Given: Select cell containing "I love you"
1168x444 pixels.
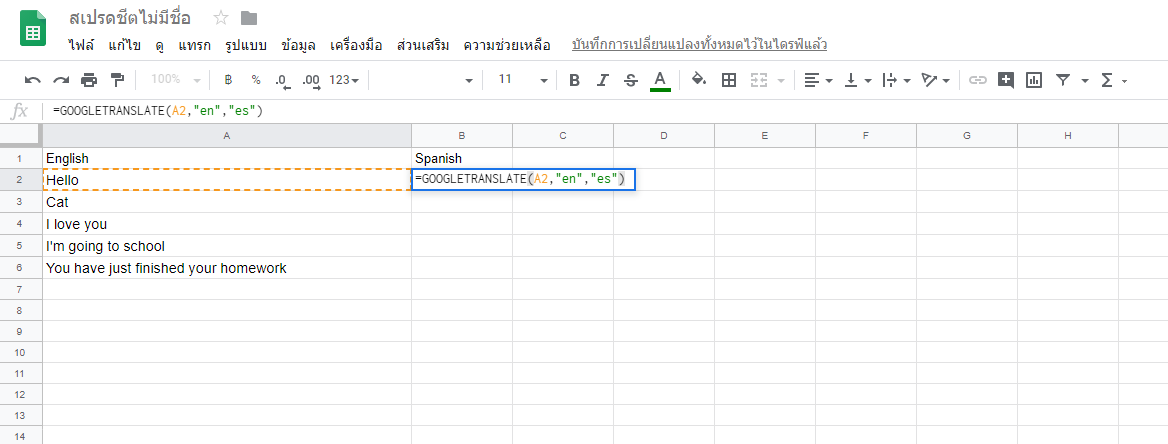Looking at the screenshot, I should click(227, 223).
